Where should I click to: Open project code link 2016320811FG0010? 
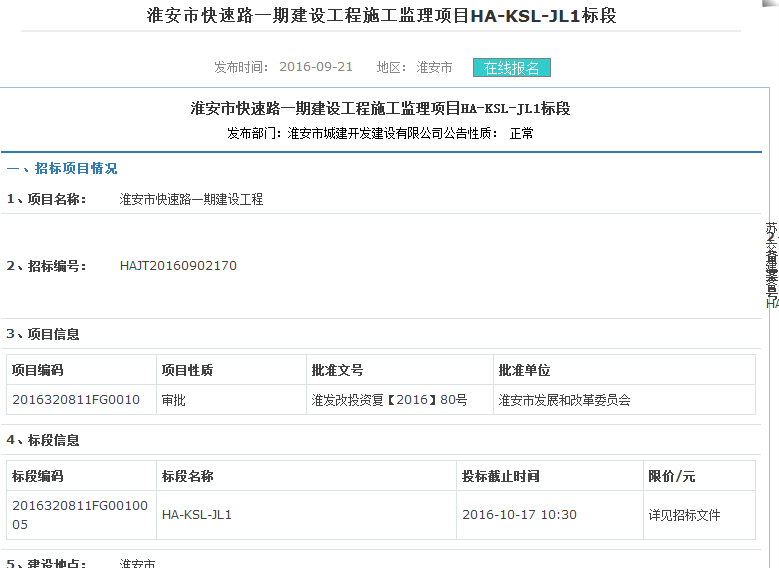pos(76,400)
